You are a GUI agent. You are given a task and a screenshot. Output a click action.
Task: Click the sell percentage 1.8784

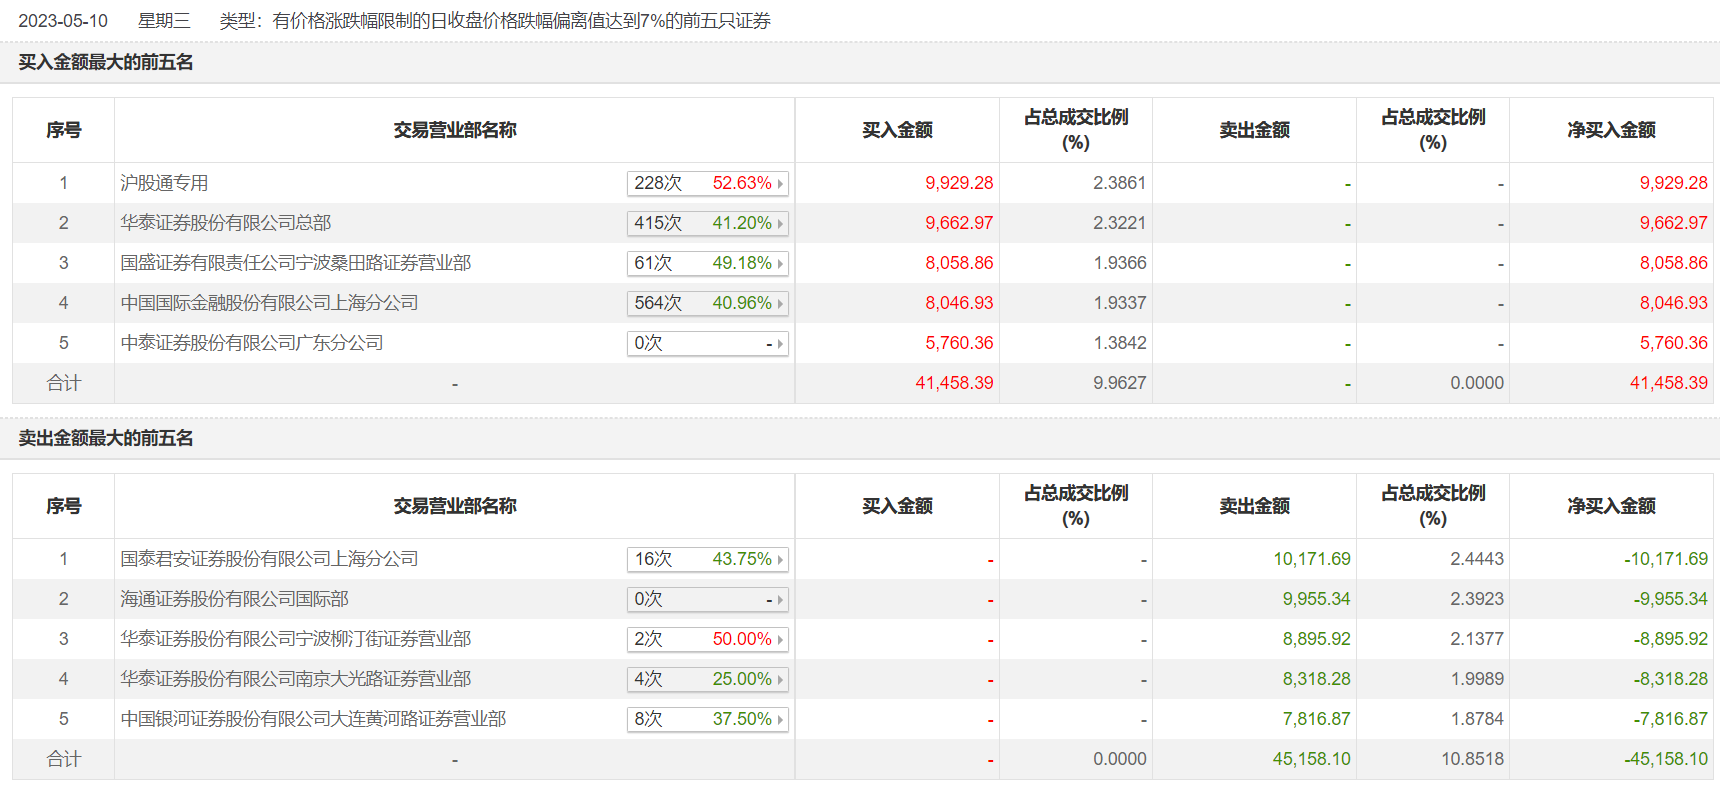[1477, 719]
